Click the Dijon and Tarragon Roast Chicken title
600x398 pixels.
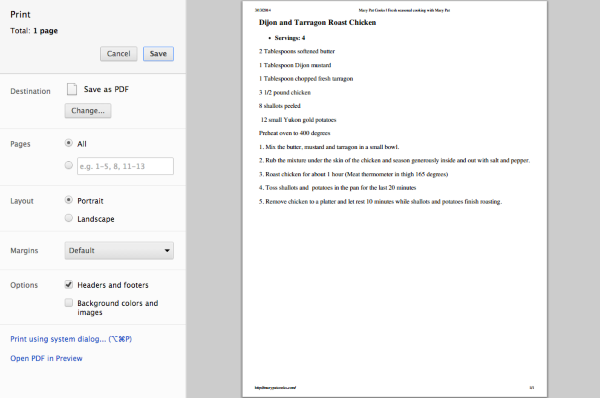point(317,23)
